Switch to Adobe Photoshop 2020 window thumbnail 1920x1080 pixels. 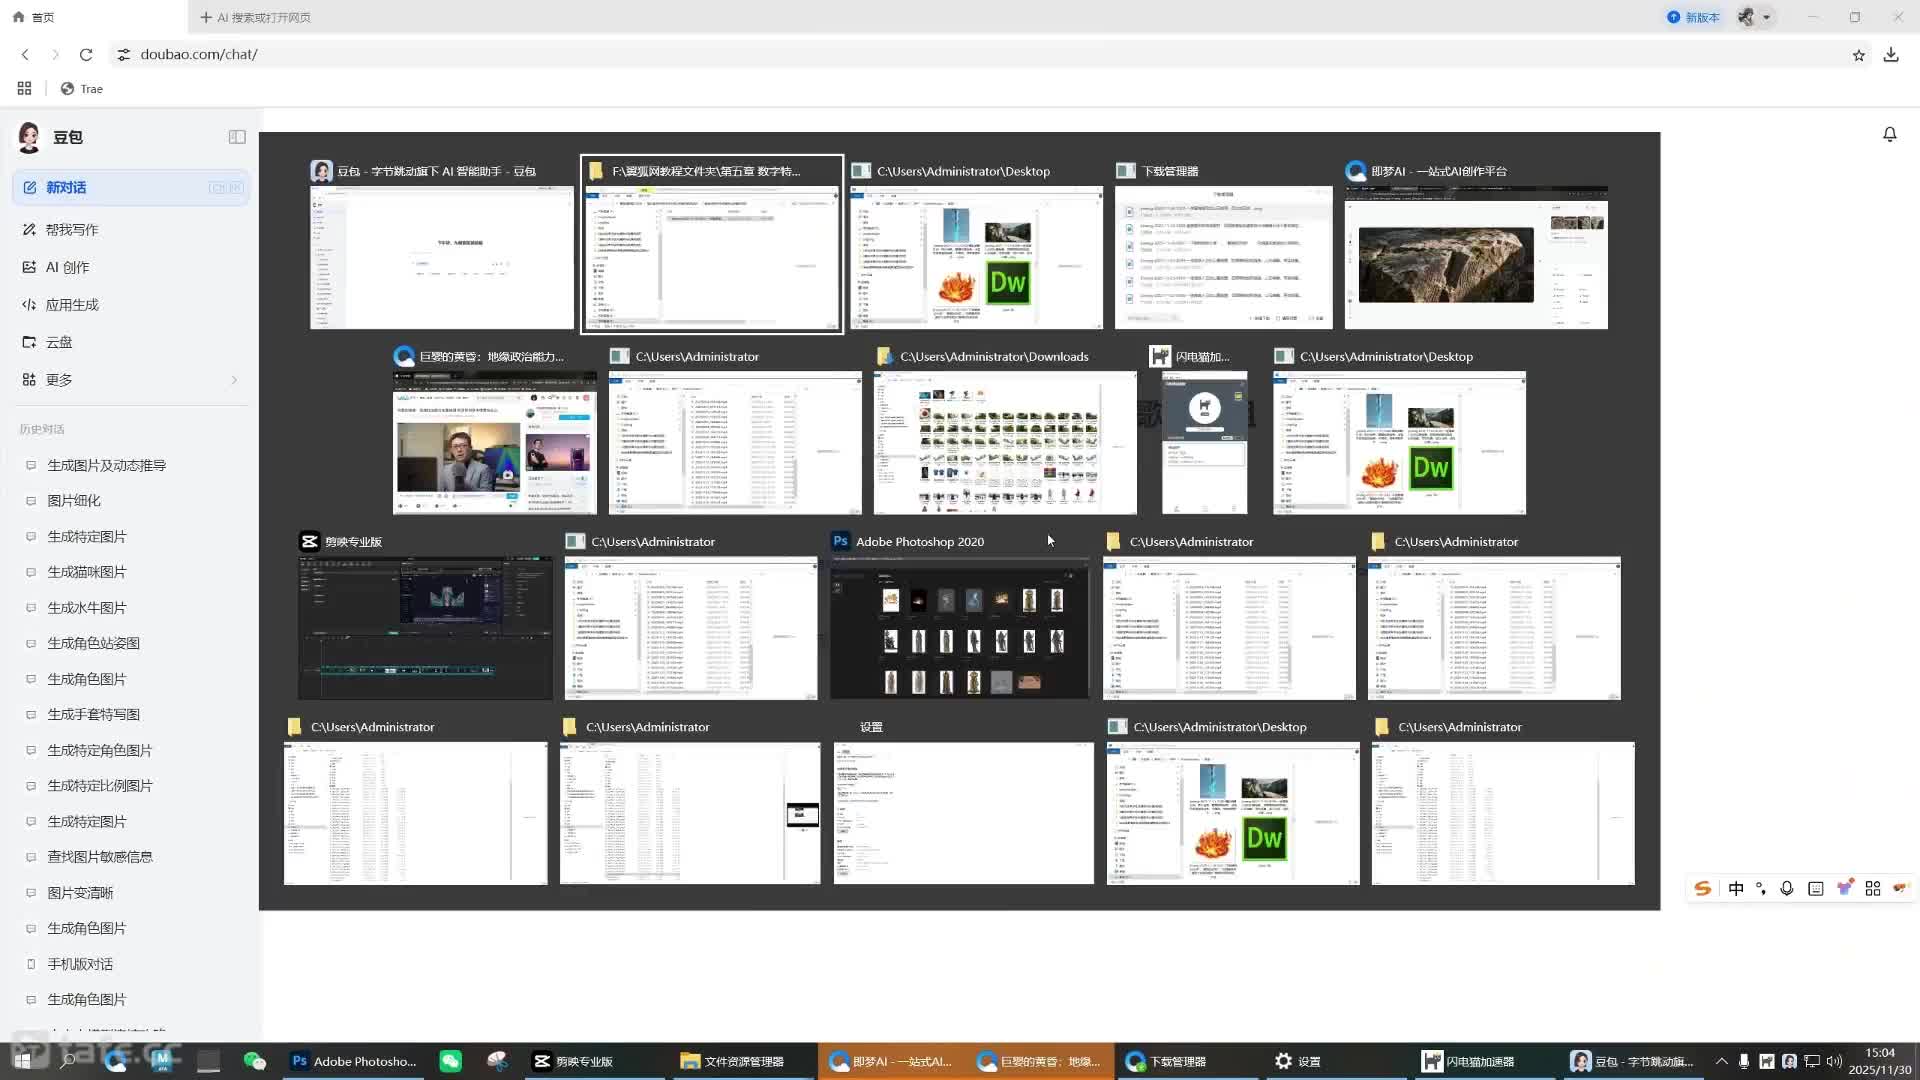point(959,628)
